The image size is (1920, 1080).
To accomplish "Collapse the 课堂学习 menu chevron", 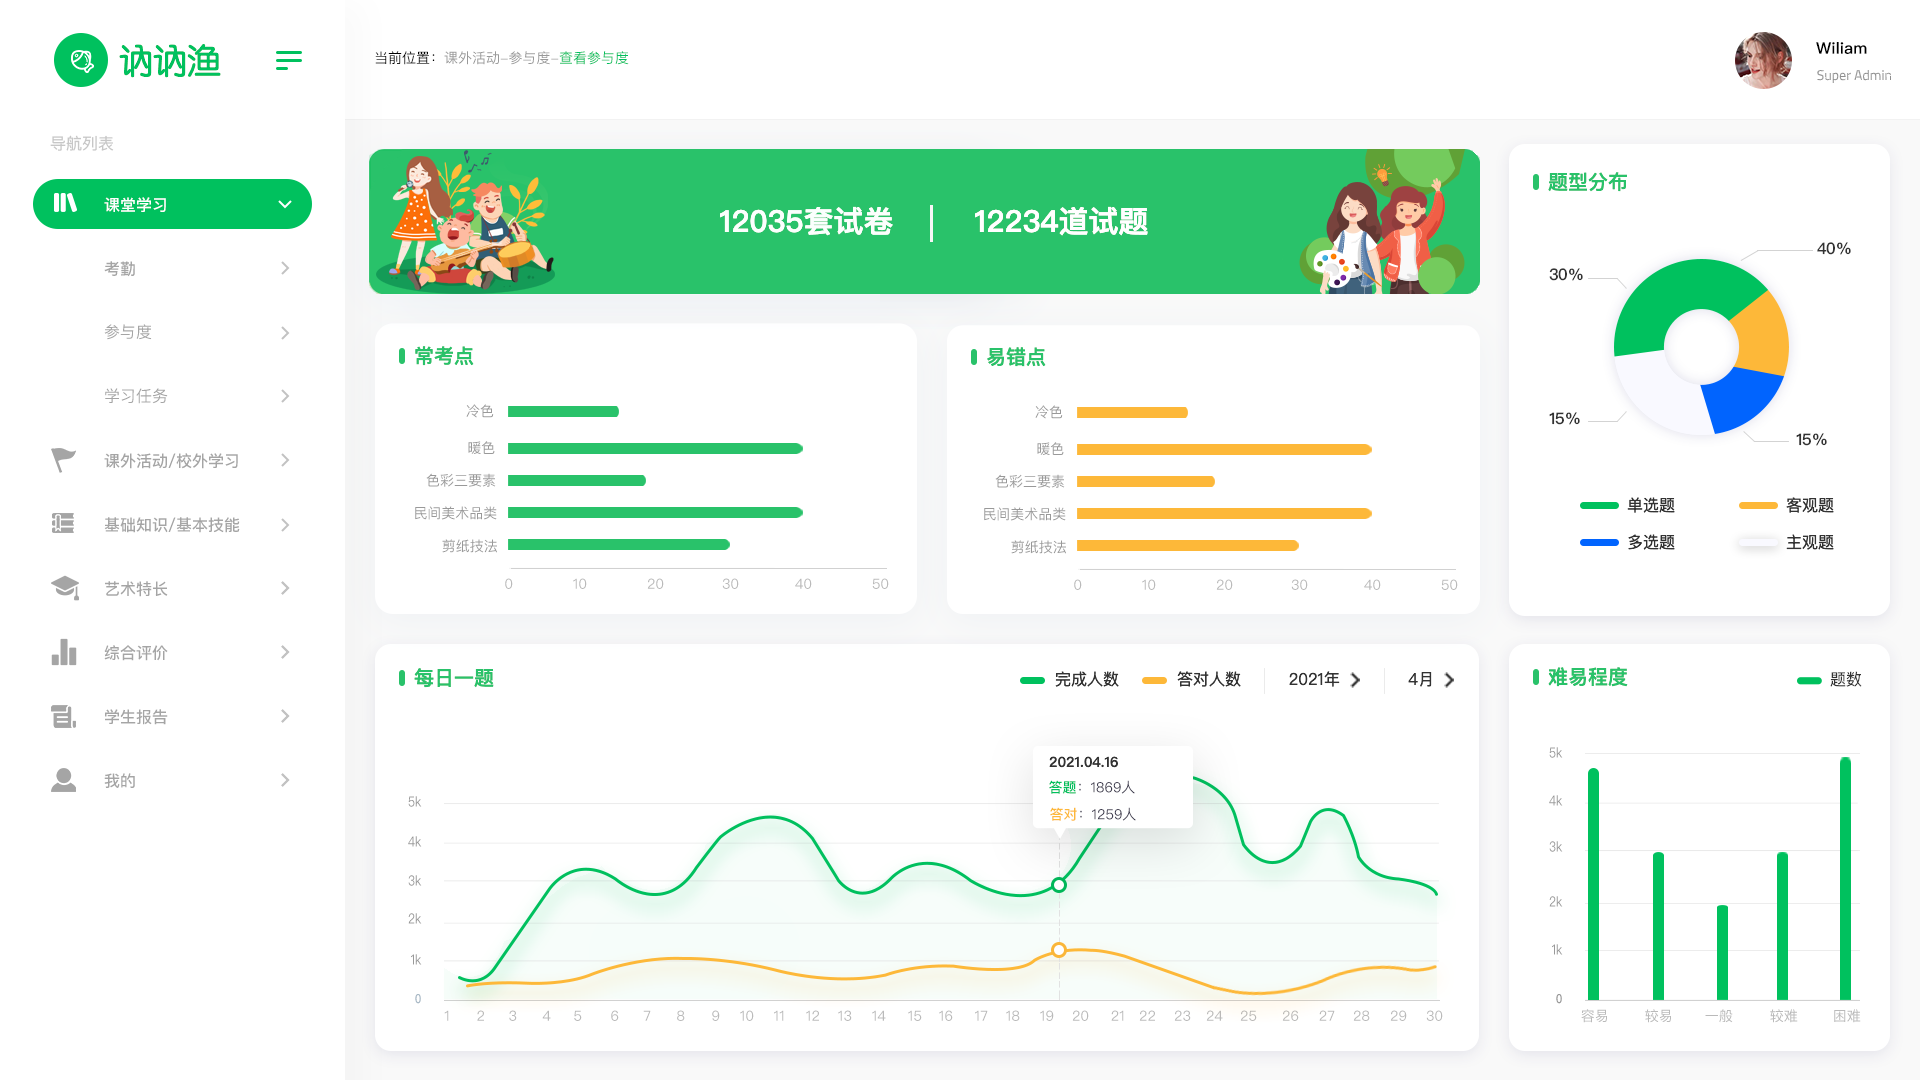I will [285, 205].
